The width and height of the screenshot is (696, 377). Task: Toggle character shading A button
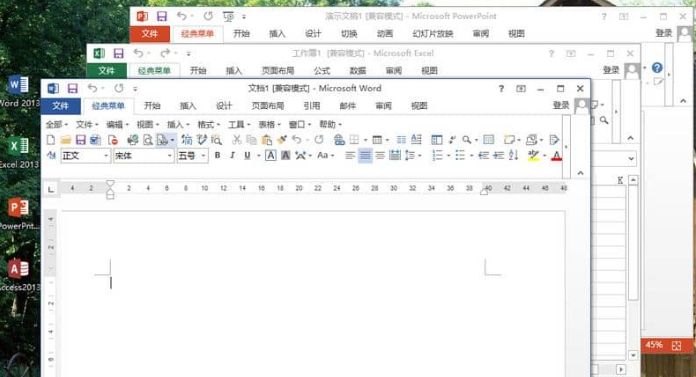click(285, 155)
